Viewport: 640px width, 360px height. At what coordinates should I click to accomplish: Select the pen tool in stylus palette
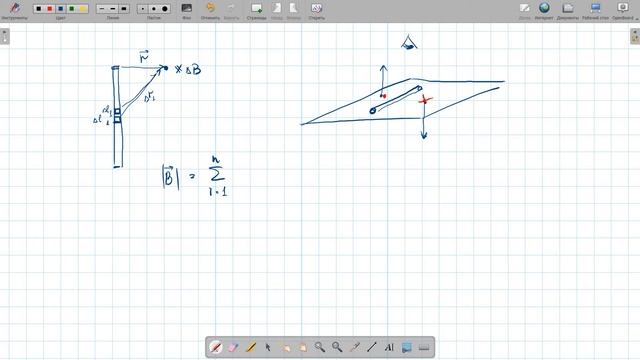(216, 347)
